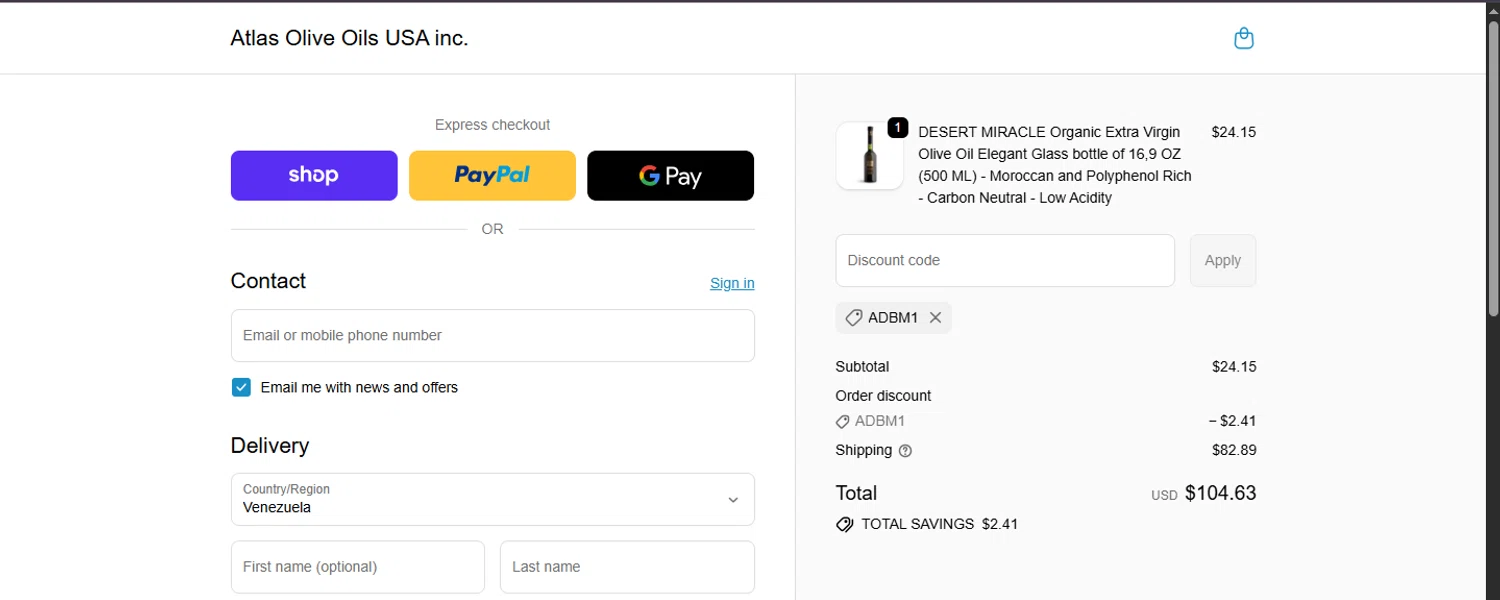Pay with Google Pay button
Screen dimensions: 1500x600
[670, 176]
